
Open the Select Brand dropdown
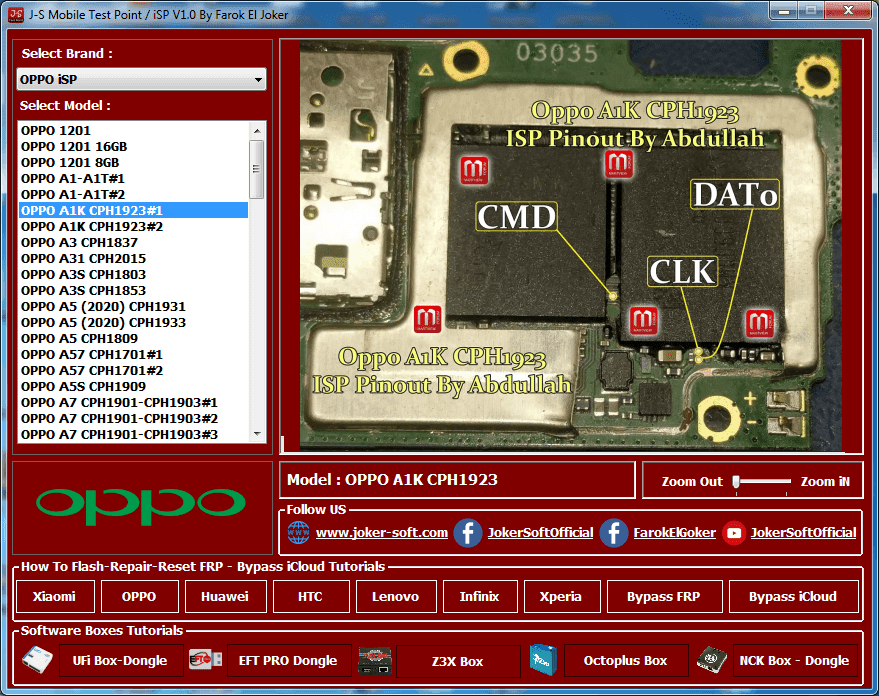click(x=140, y=79)
